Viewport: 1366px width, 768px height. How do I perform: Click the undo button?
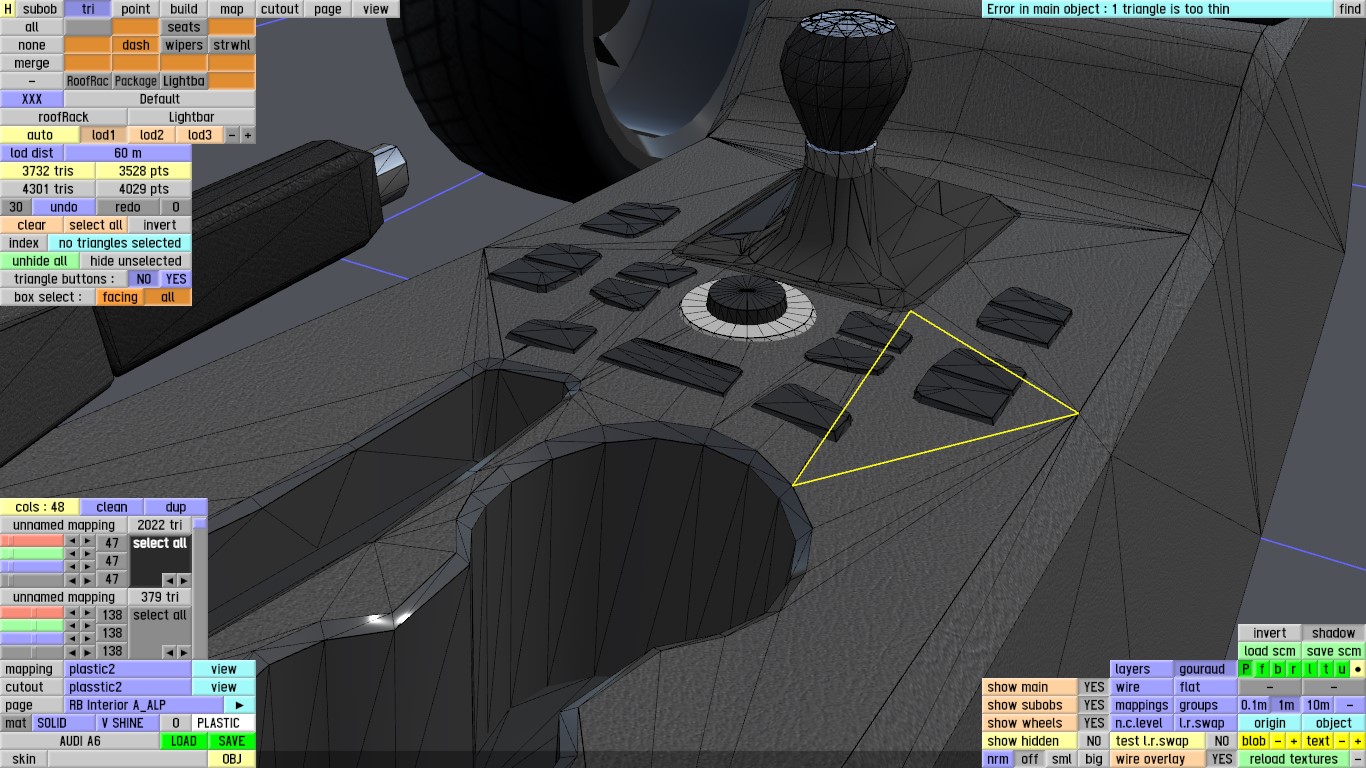(64, 207)
